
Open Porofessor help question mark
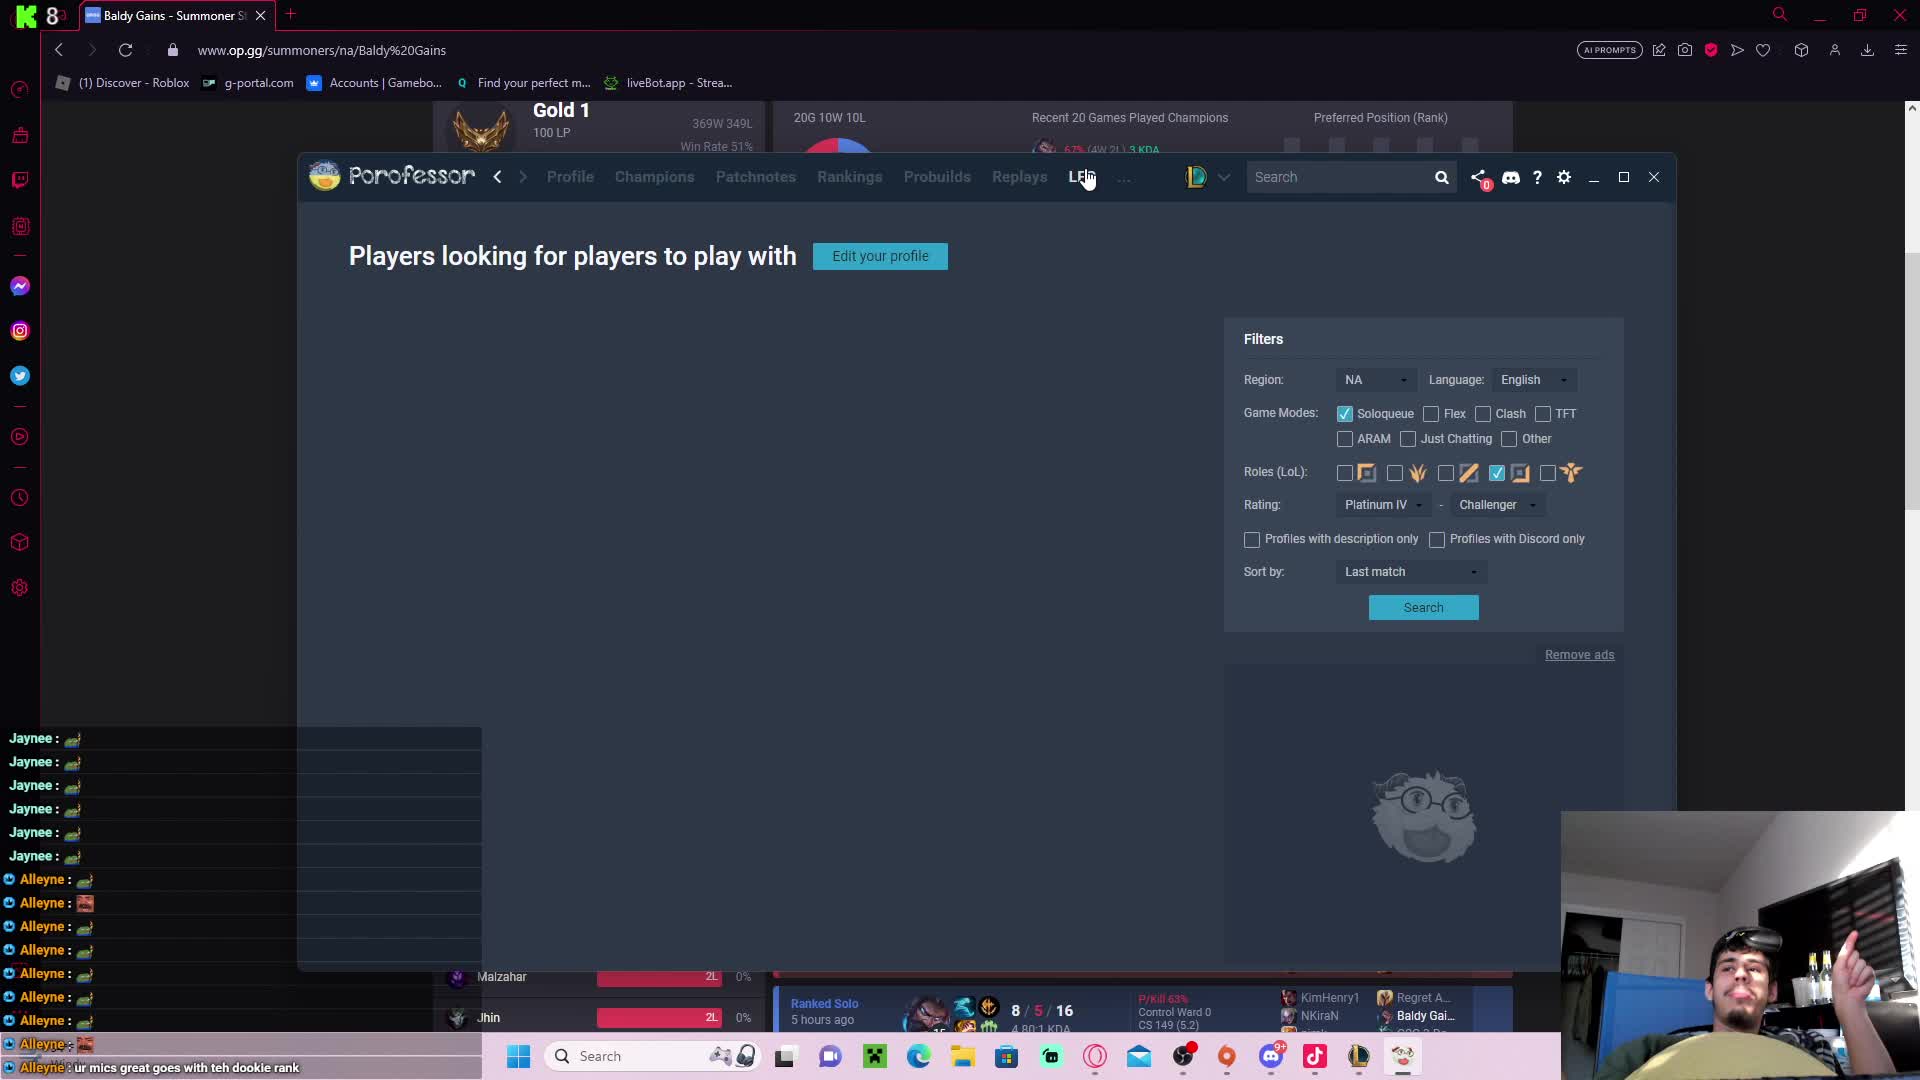pyautogui.click(x=1537, y=177)
